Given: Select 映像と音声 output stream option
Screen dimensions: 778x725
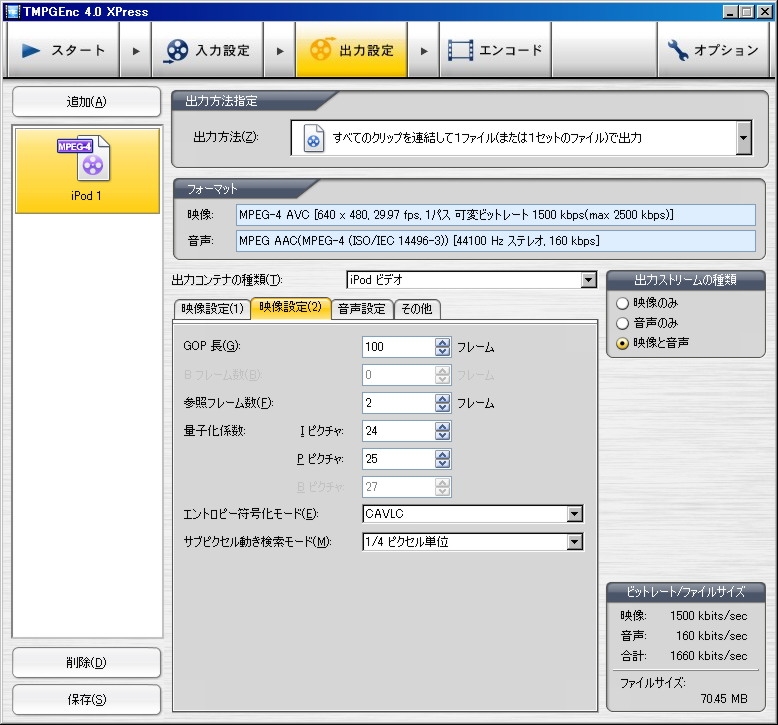Looking at the screenshot, I should [622, 343].
